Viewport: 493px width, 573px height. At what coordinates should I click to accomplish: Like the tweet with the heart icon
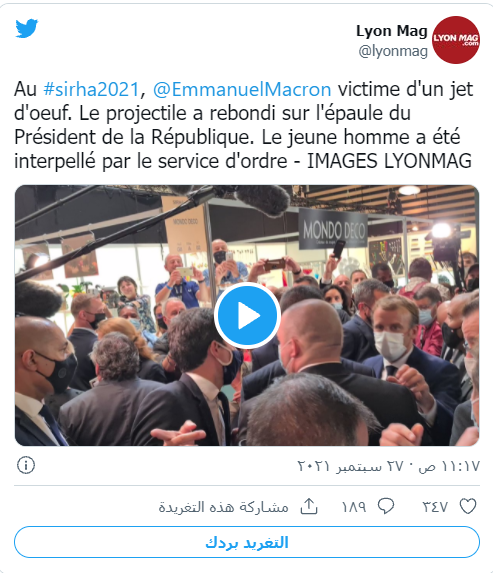[468, 506]
